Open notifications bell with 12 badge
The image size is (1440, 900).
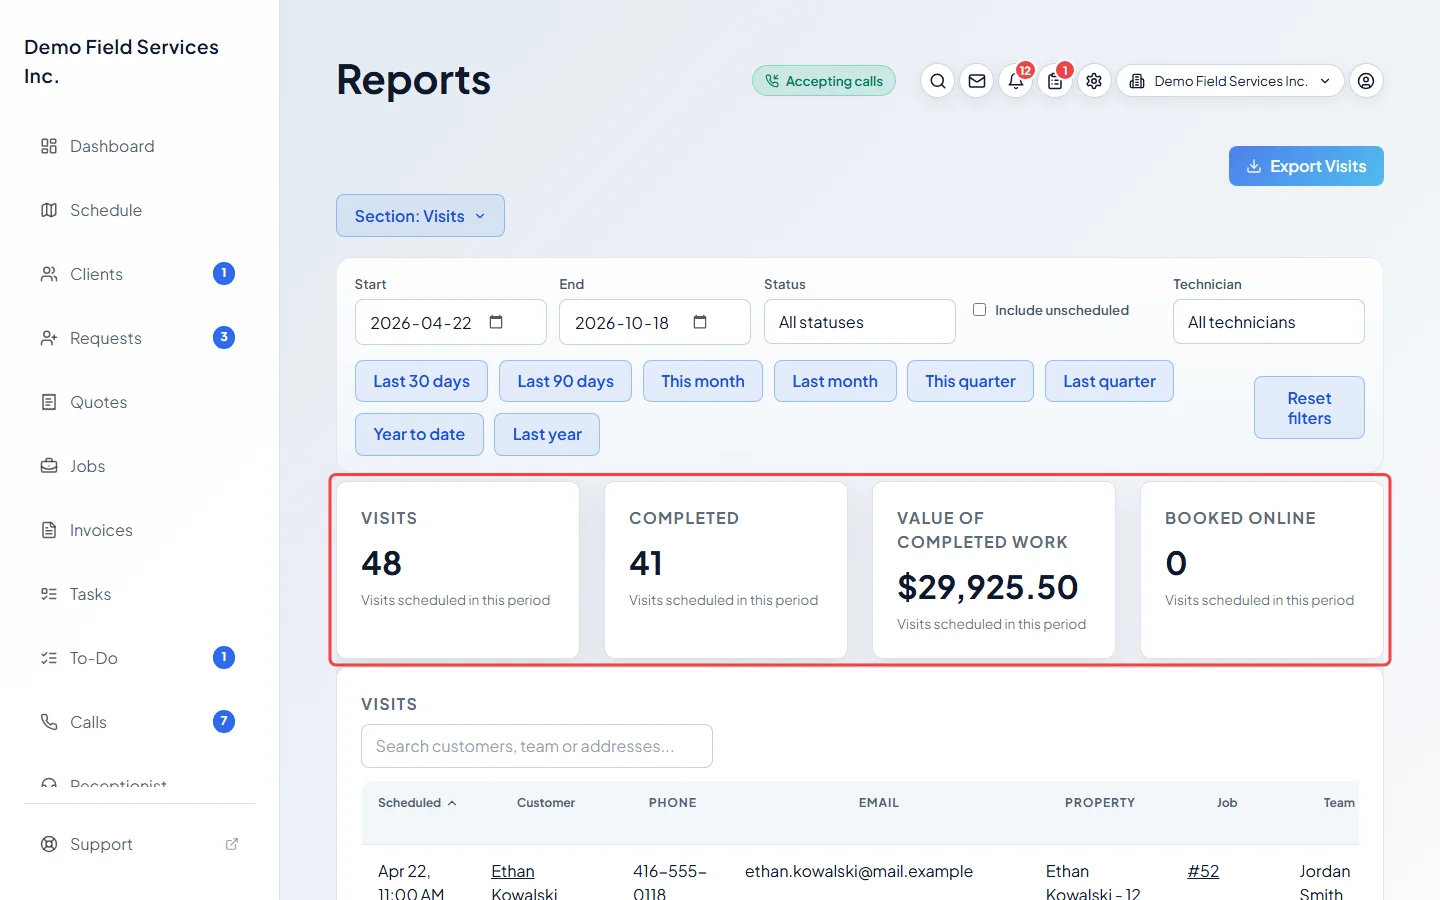[1016, 81]
